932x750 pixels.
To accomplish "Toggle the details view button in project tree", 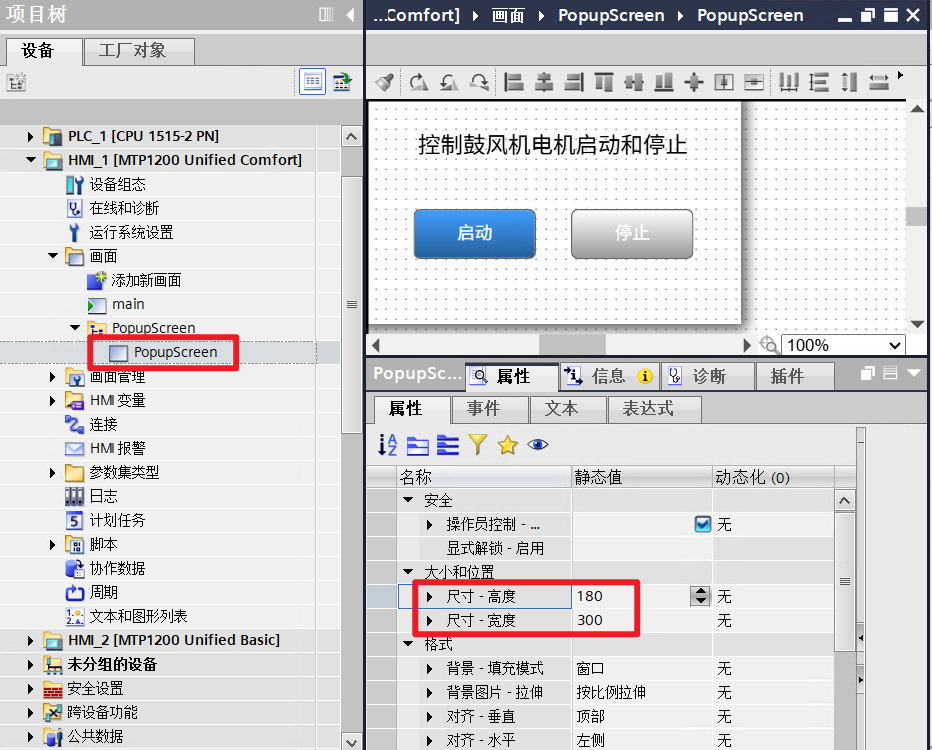I will coord(313,82).
